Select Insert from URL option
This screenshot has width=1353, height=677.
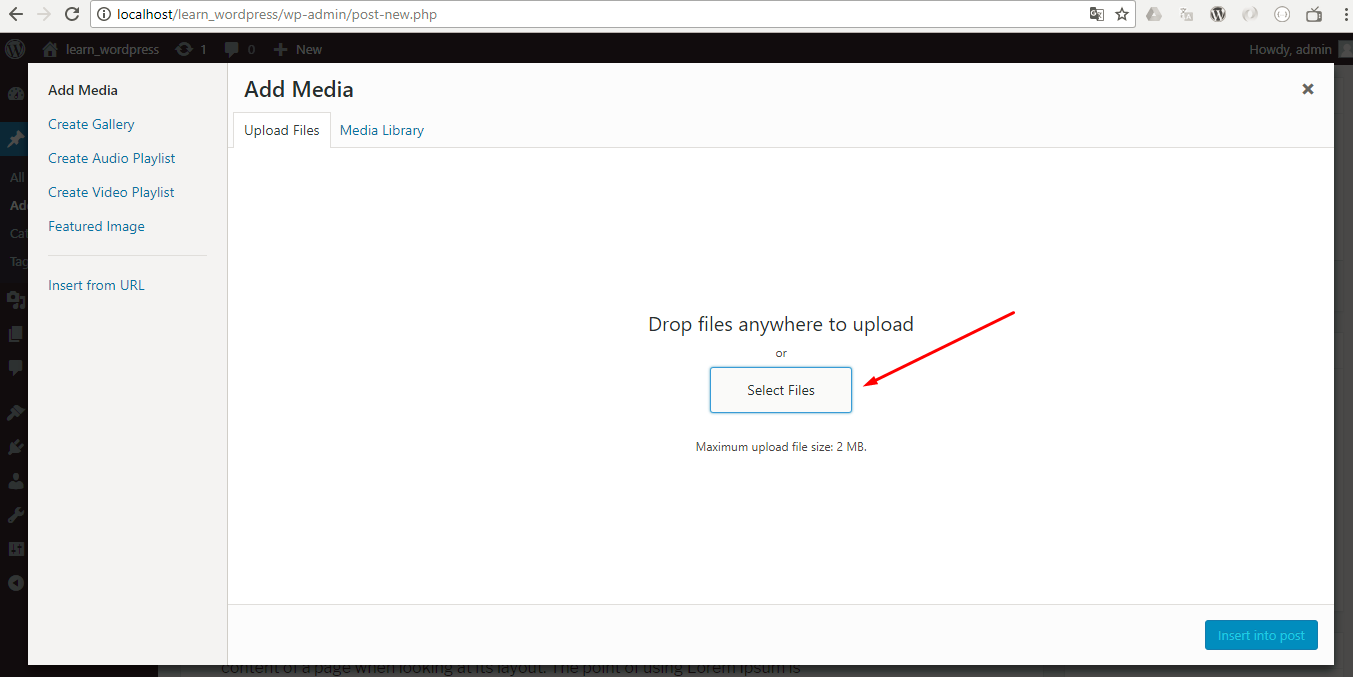(x=96, y=285)
